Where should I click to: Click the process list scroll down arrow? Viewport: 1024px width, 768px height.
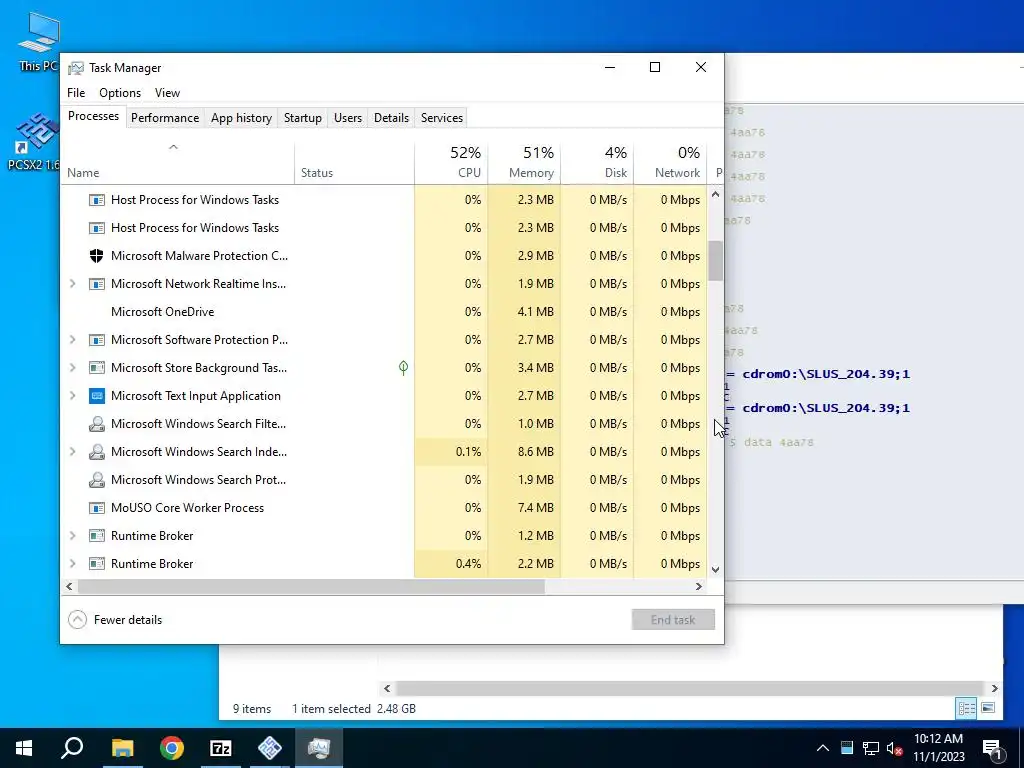[x=716, y=569]
